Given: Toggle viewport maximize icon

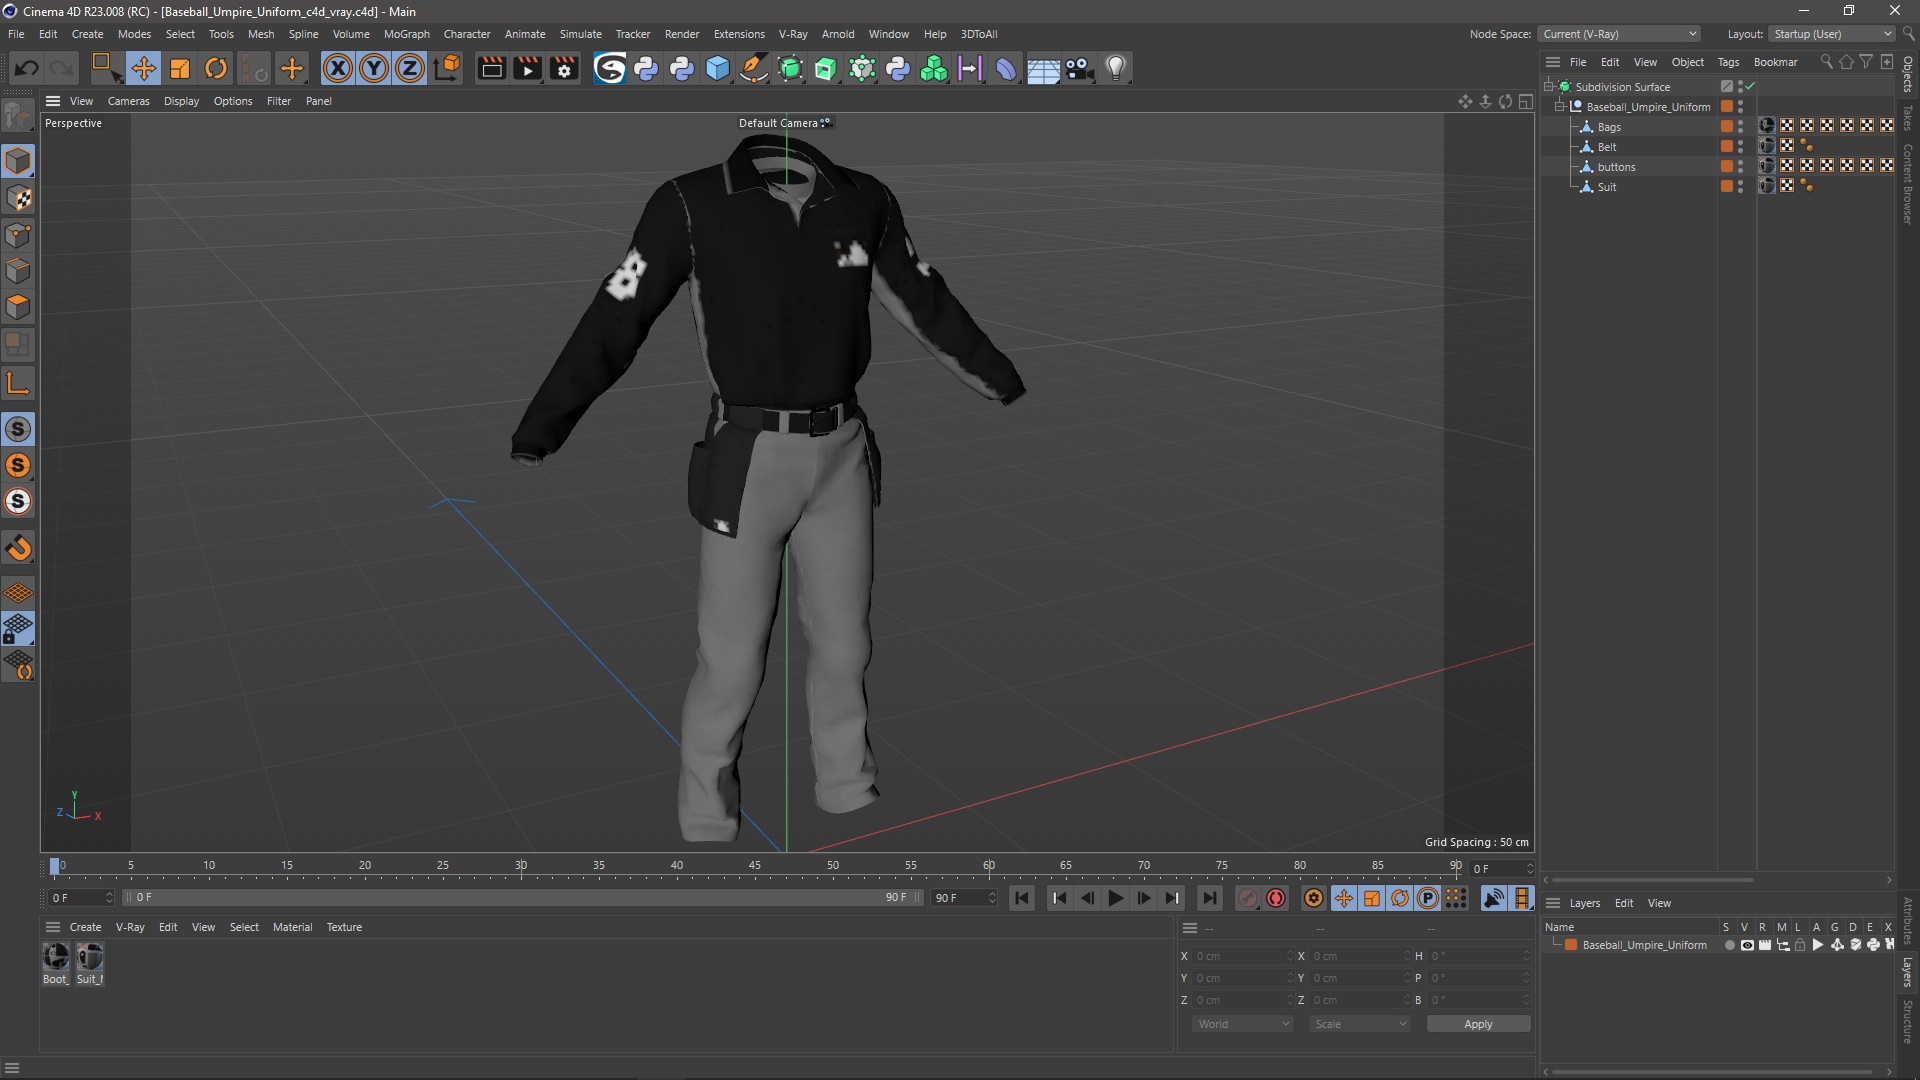Looking at the screenshot, I should coord(1526,101).
